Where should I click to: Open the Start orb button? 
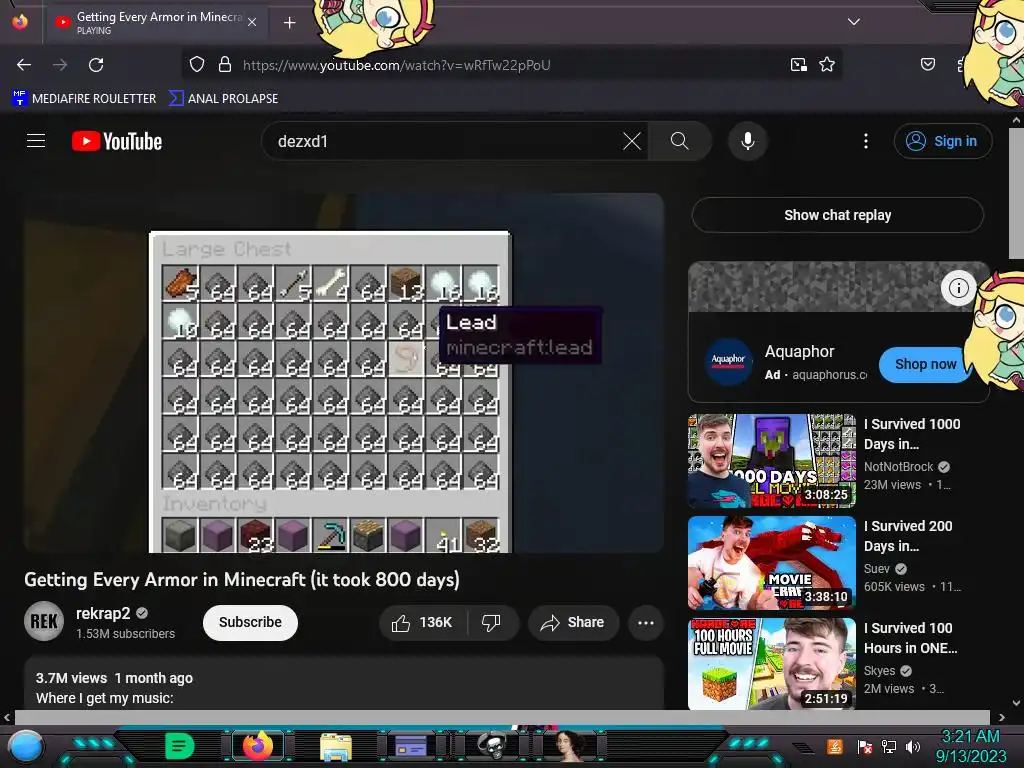(25, 747)
